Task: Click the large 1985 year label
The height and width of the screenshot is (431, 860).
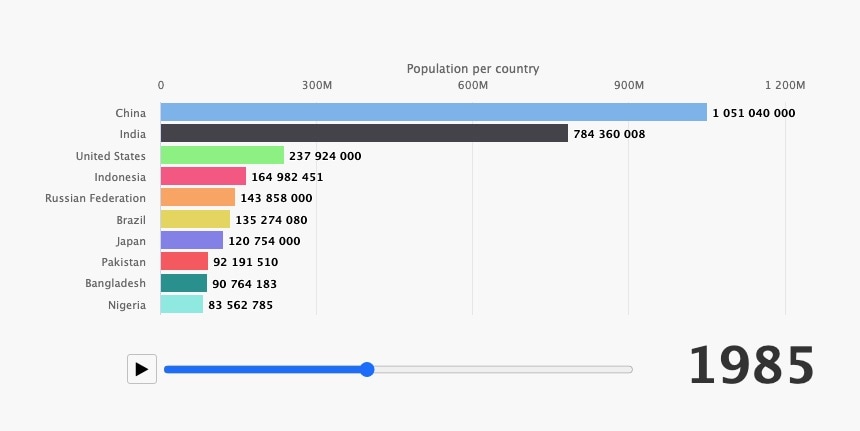Action: point(751,366)
